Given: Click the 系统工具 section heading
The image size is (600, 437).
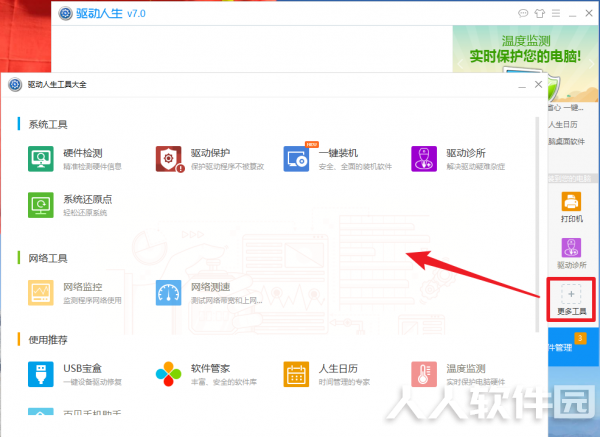Looking at the screenshot, I should tap(48, 124).
